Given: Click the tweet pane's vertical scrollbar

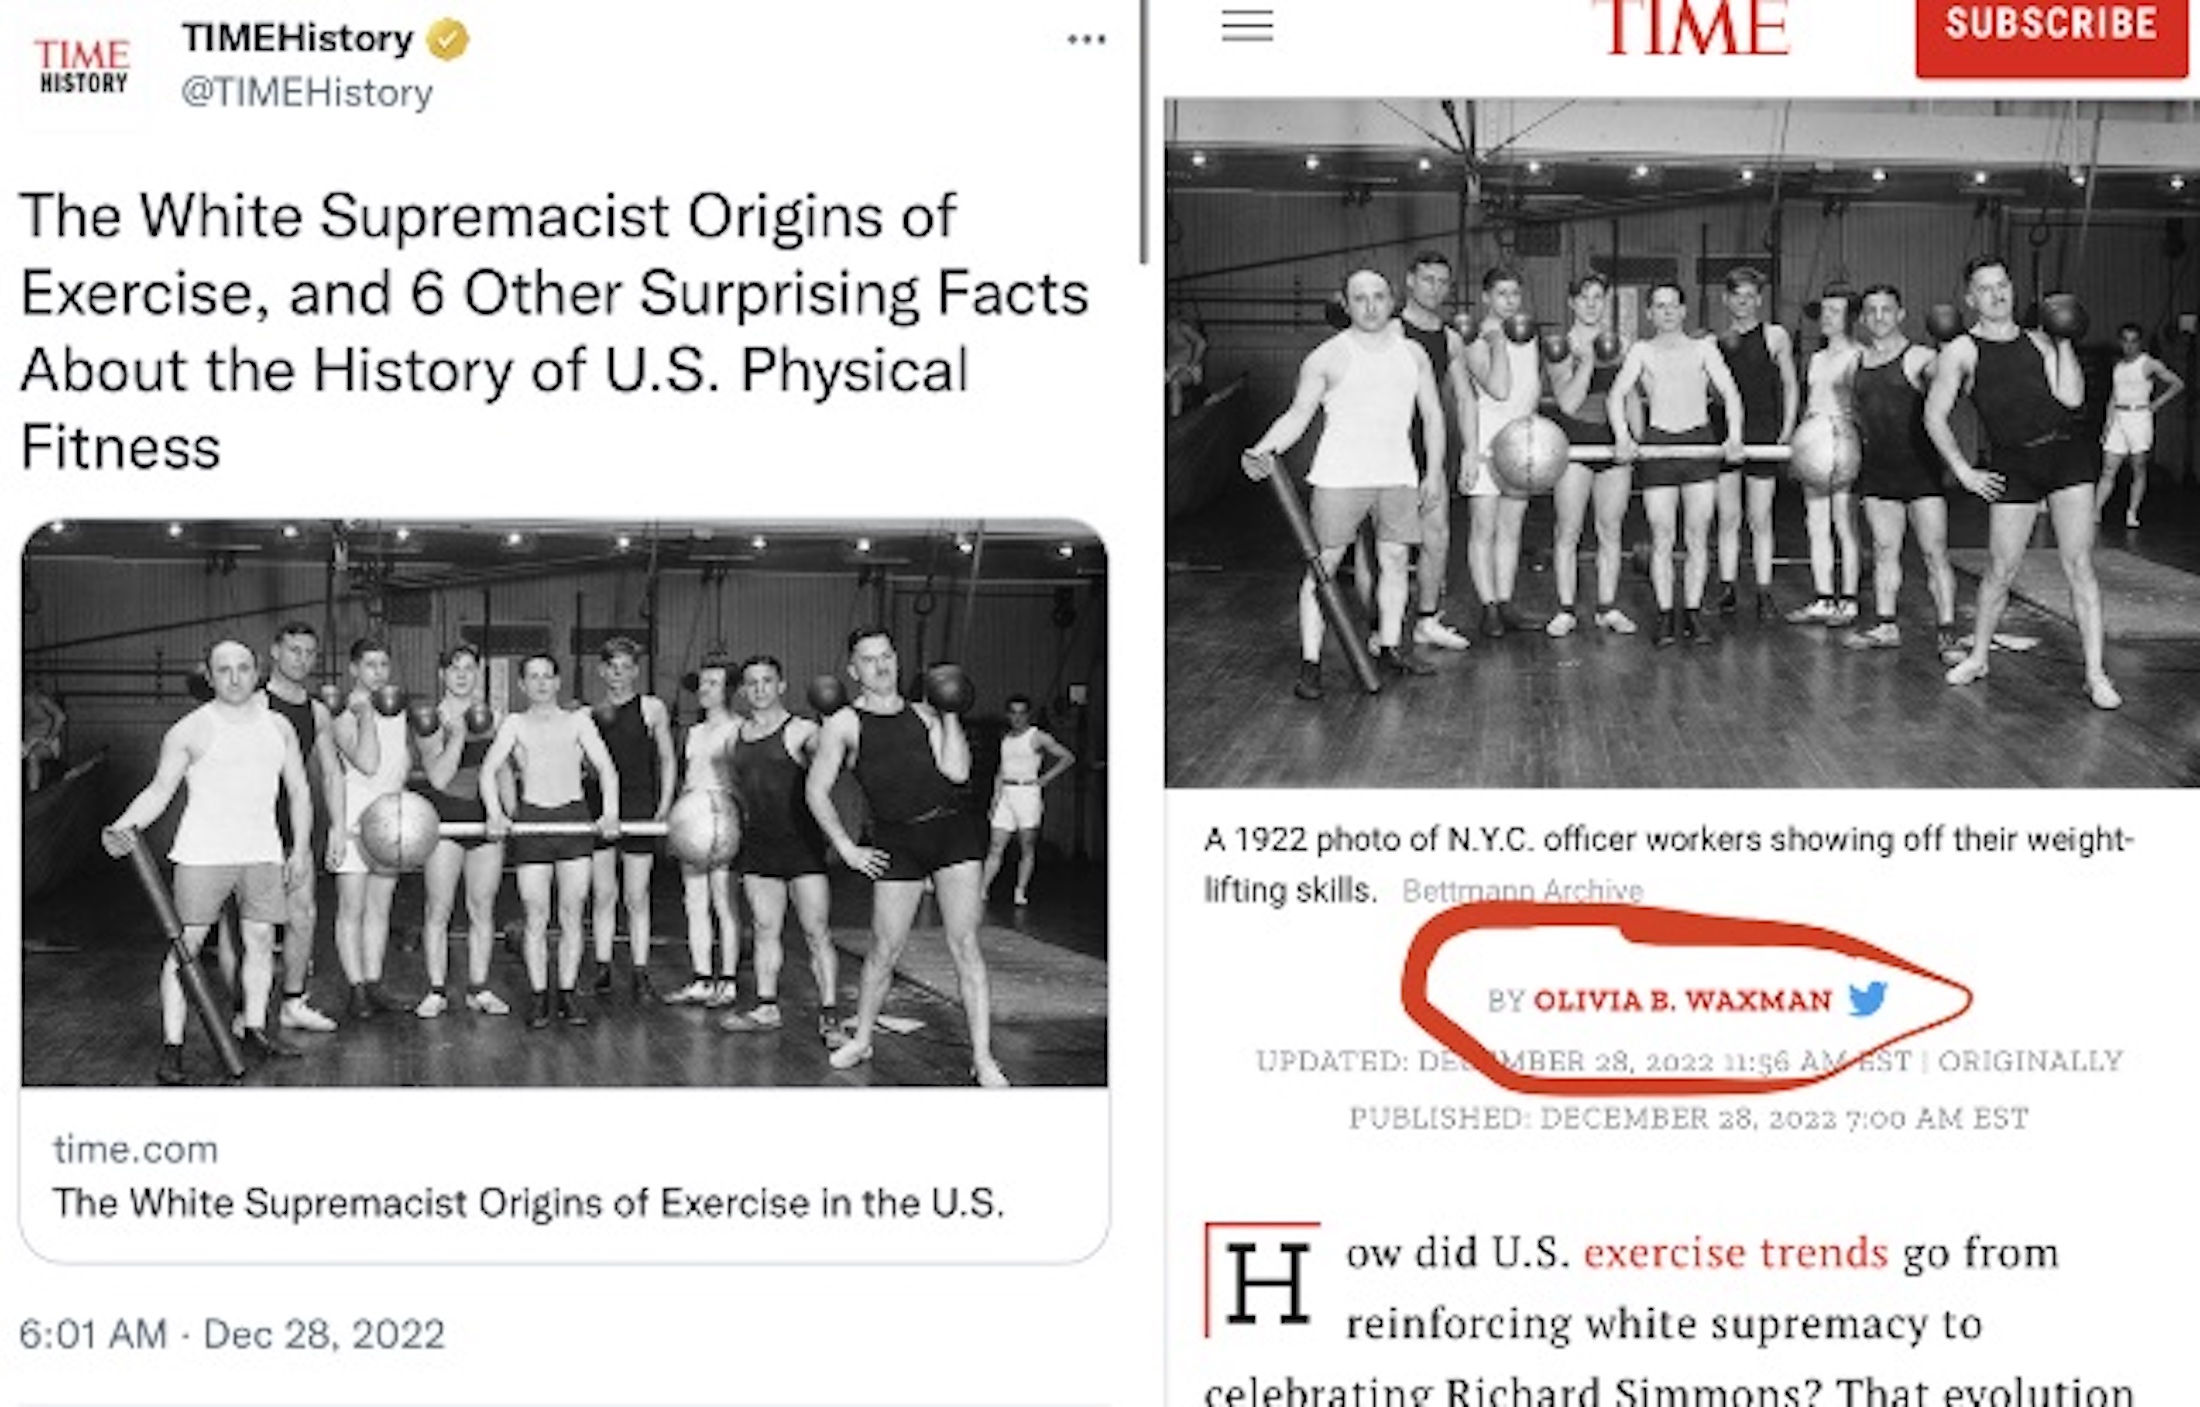Looking at the screenshot, I should 1144,130.
